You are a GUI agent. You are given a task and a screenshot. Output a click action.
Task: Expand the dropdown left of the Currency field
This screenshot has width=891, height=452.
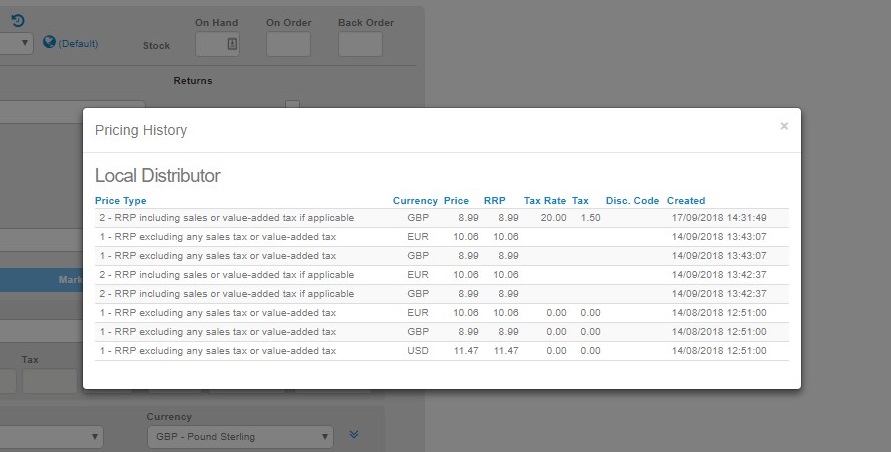coord(50,437)
